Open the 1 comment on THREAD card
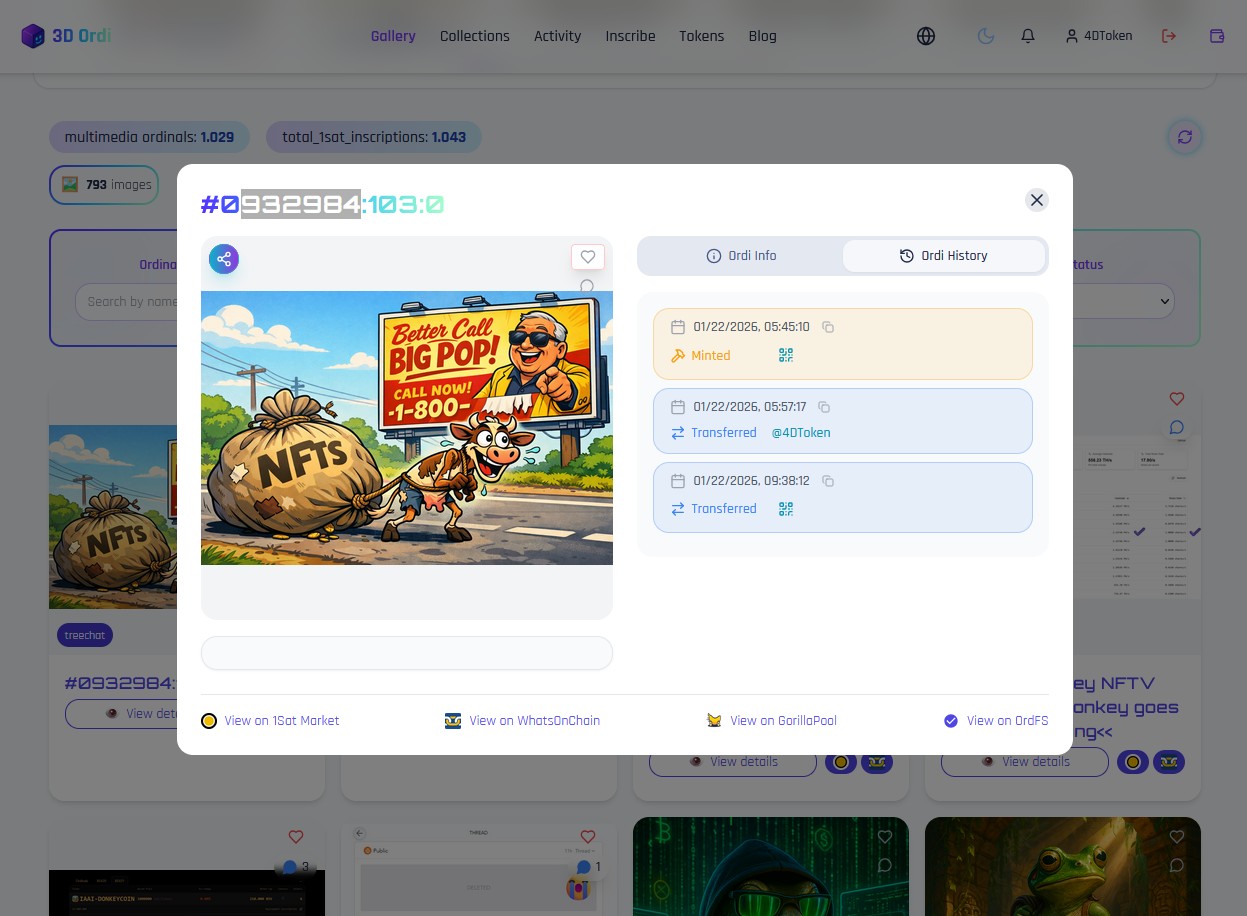This screenshot has height=916, width=1247. (589, 867)
